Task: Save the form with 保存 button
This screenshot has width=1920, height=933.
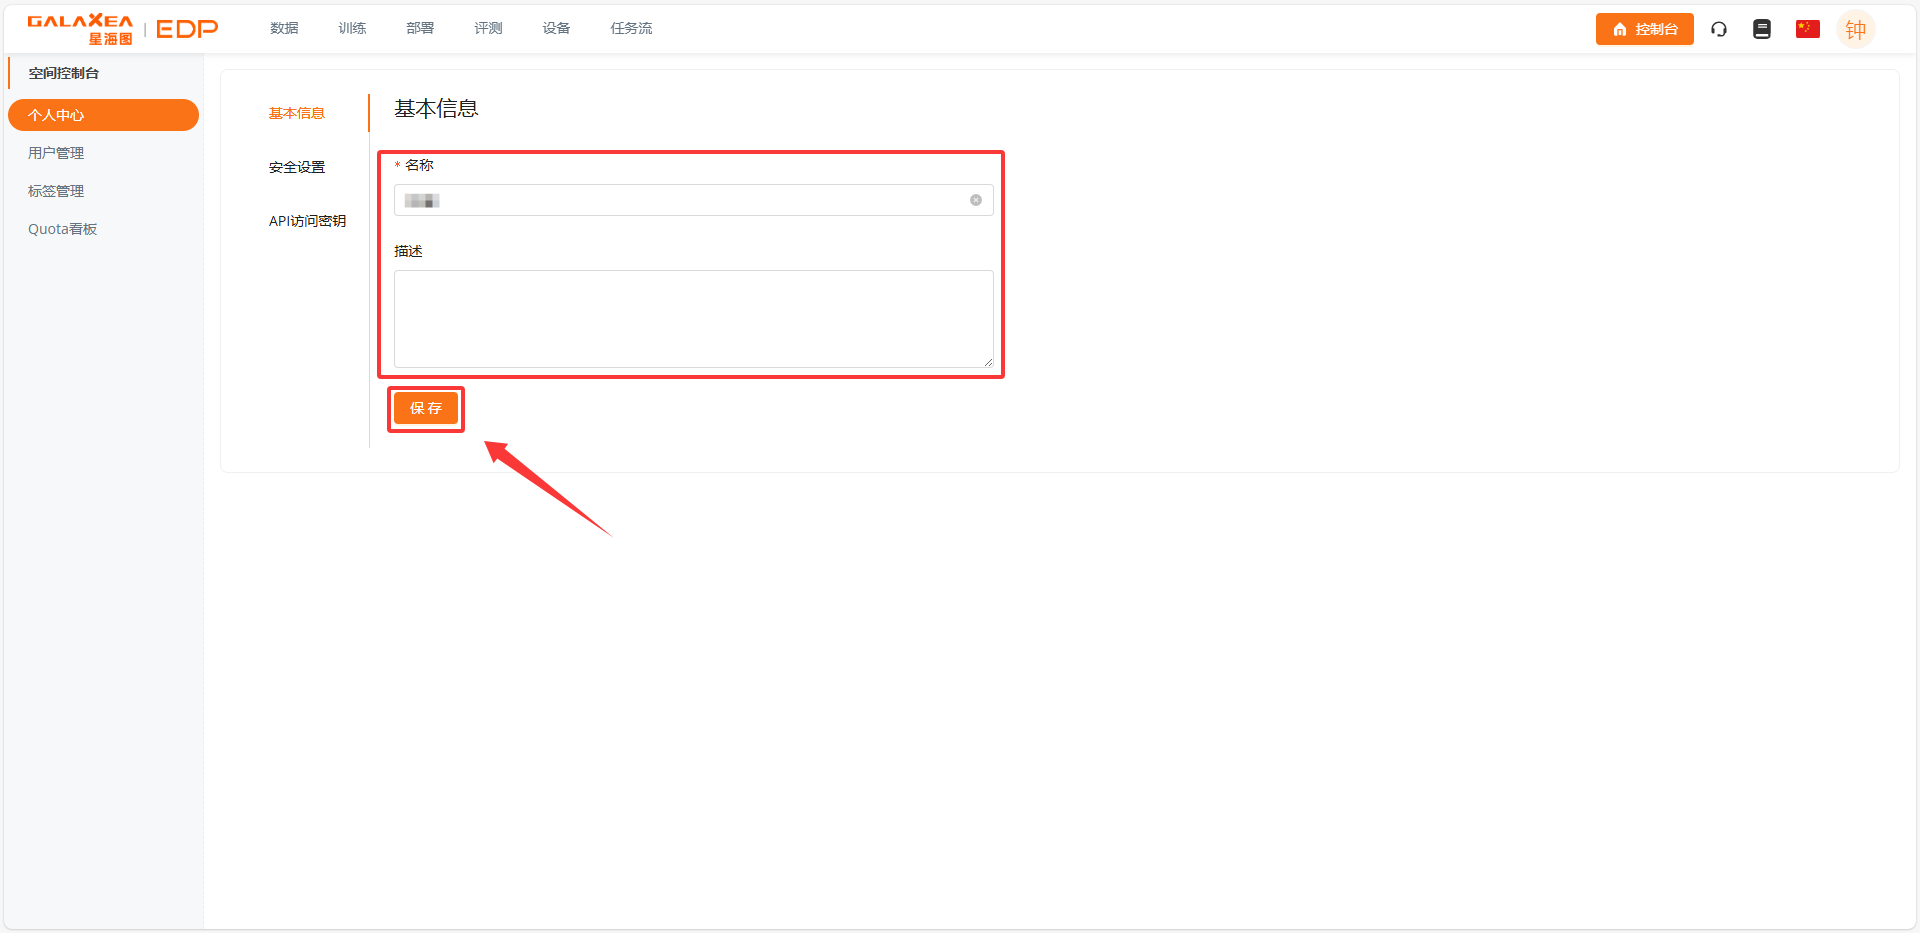Action: point(426,408)
